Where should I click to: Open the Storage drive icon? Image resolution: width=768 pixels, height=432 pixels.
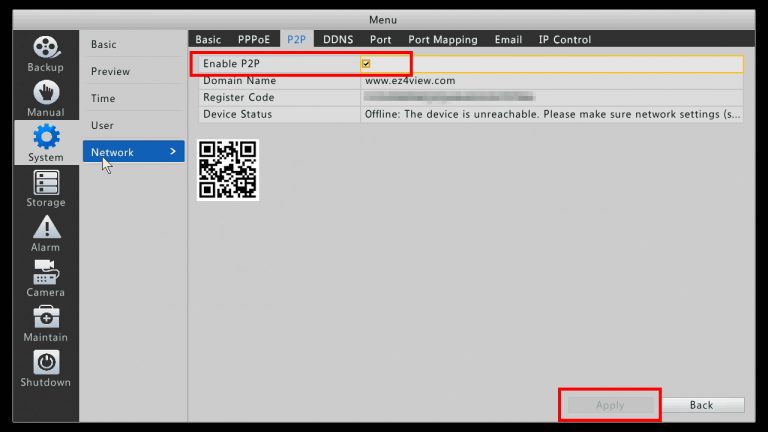point(46,182)
